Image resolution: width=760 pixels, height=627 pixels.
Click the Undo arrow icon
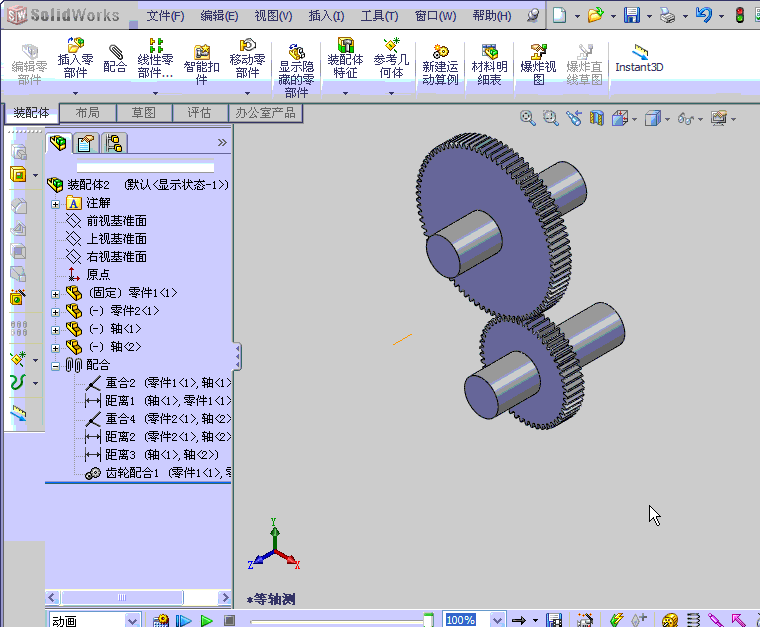[x=704, y=15]
